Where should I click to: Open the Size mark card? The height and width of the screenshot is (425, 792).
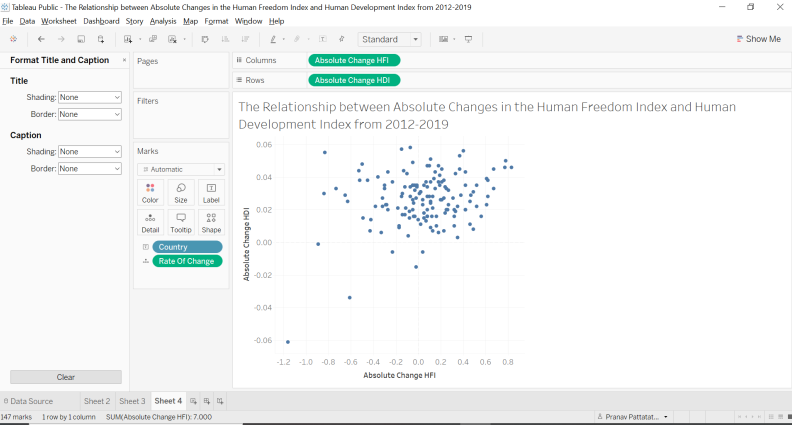click(x=181, y=193)
